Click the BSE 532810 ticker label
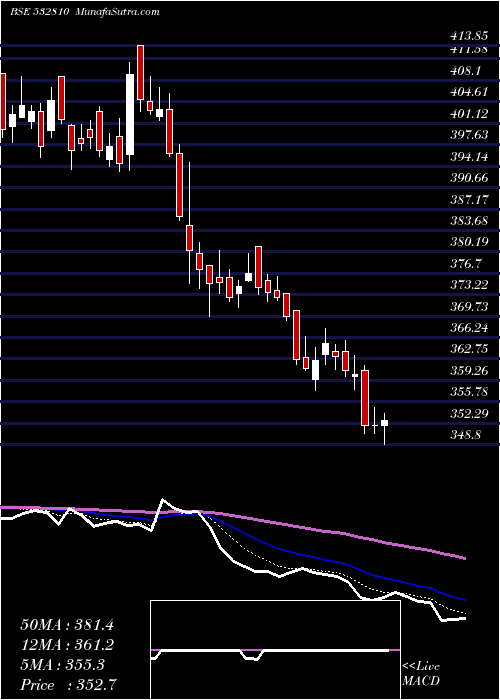This screenshot has width=500, height=700. coord(39,12)
